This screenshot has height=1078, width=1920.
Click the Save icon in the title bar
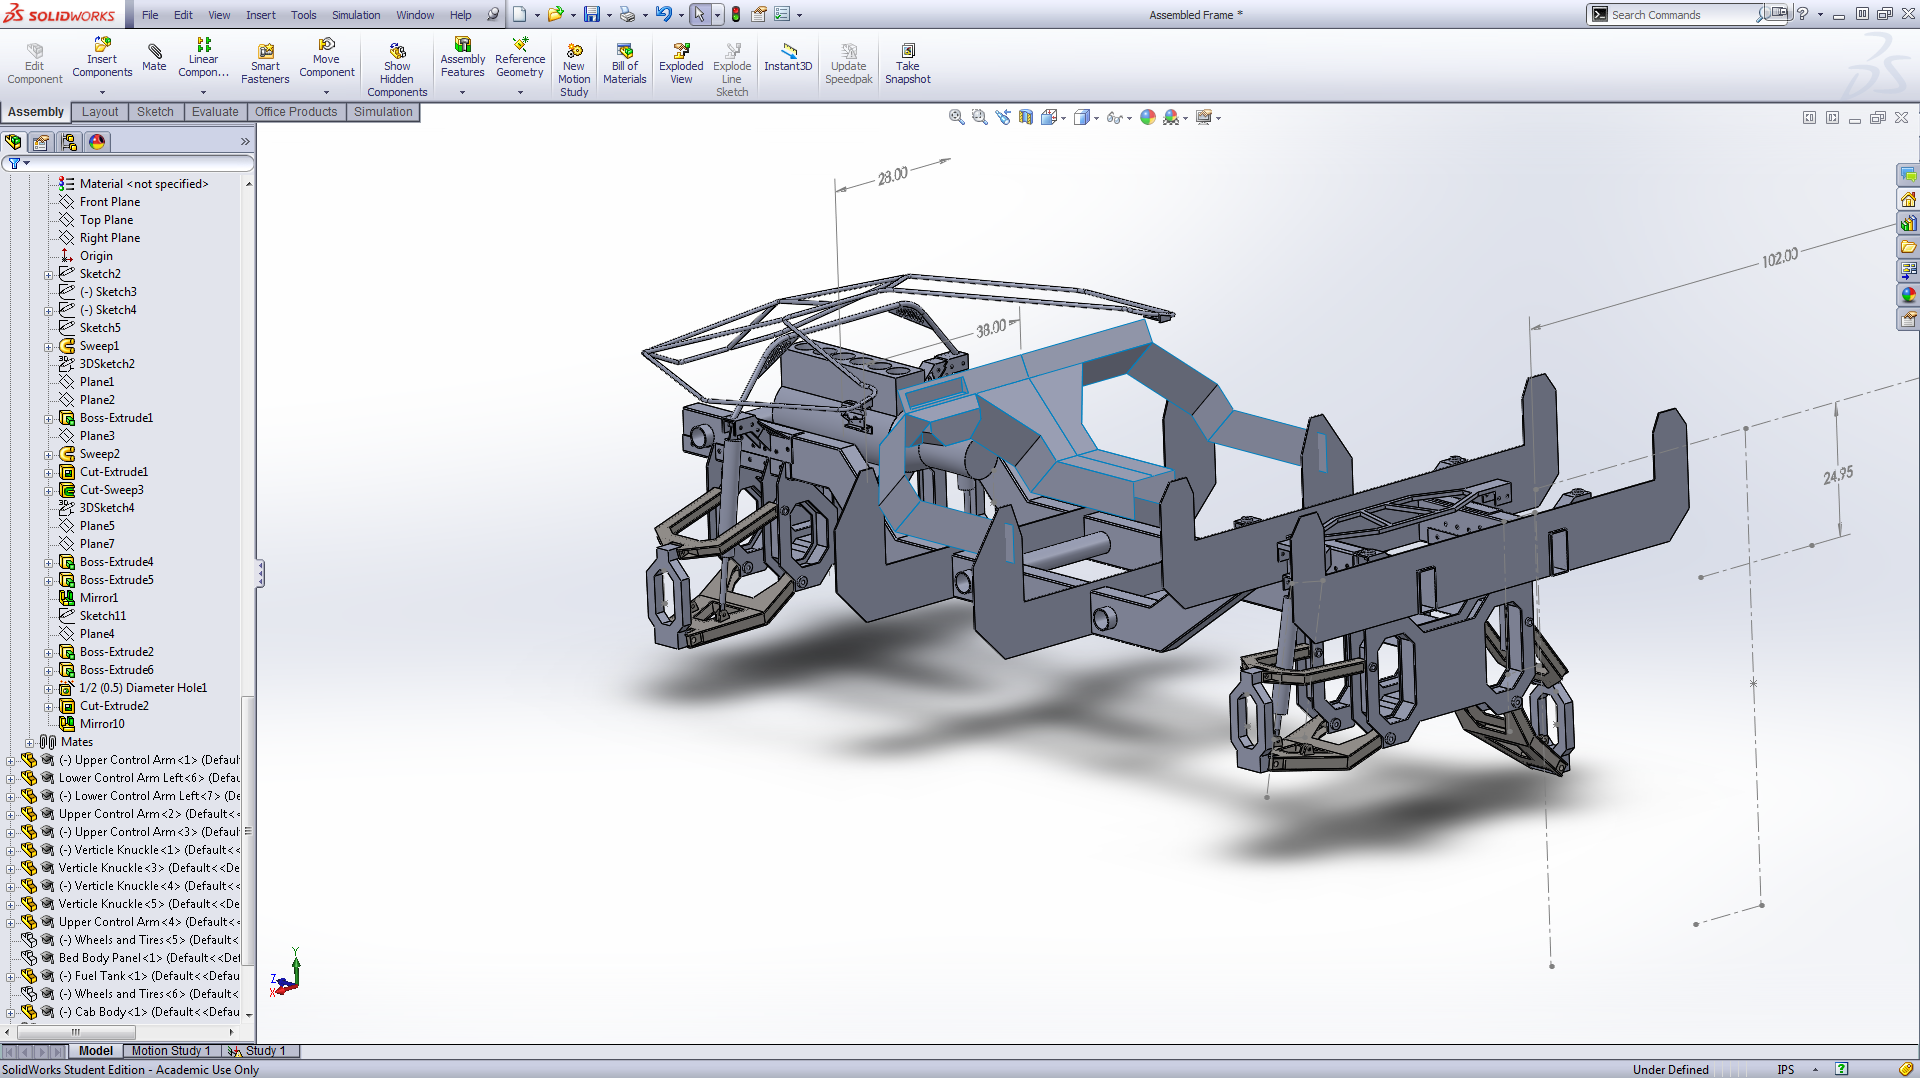592,14
